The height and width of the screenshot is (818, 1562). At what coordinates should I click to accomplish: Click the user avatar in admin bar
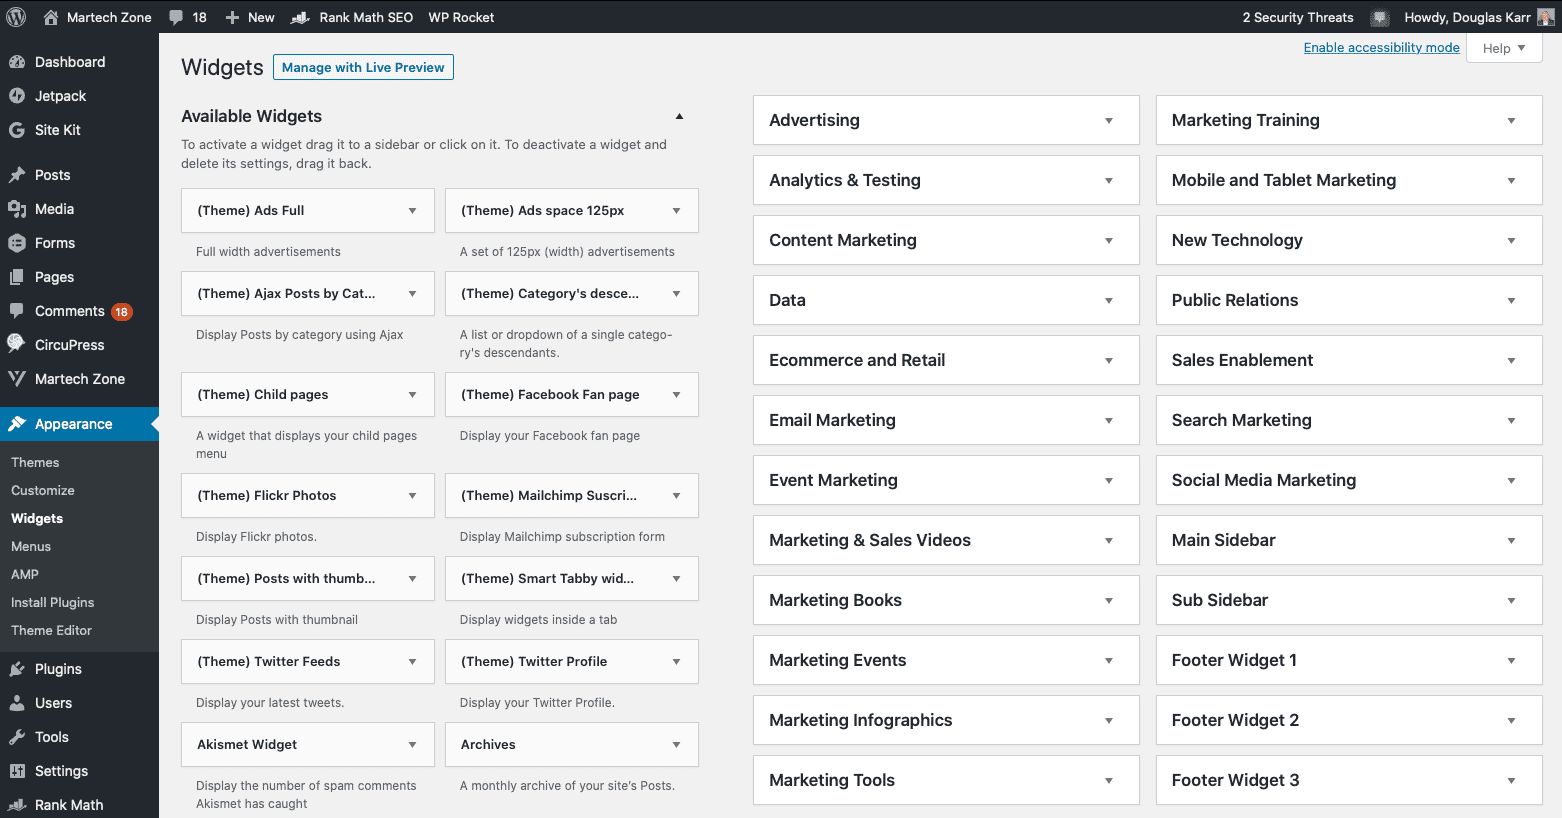tap(1546, 17)
